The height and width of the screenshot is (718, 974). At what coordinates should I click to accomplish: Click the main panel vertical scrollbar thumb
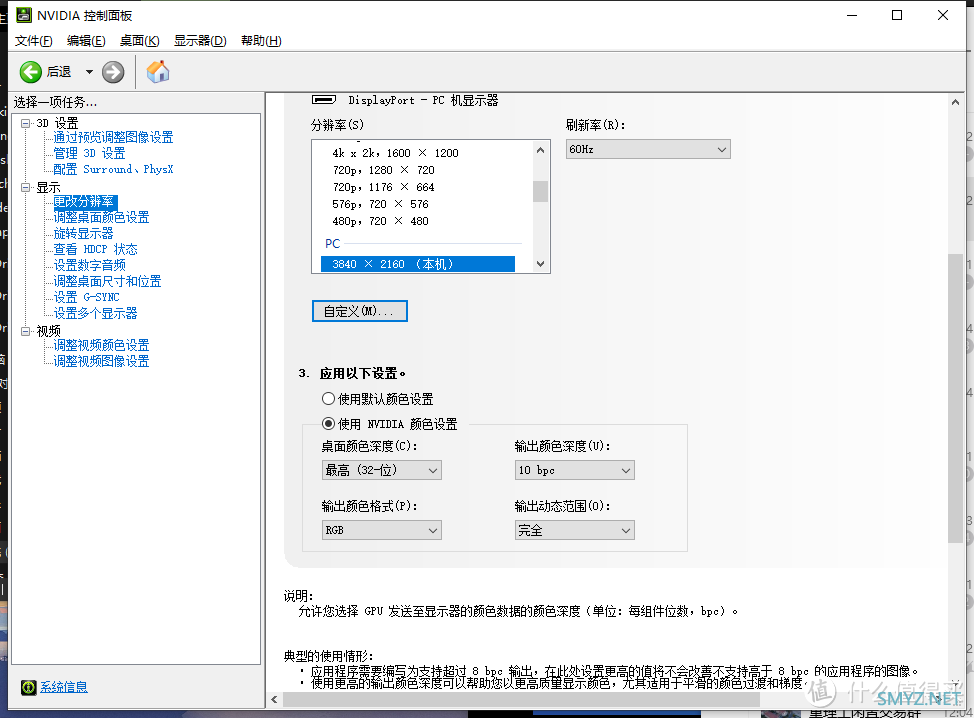pyautogui.click(x=955, y=398)
